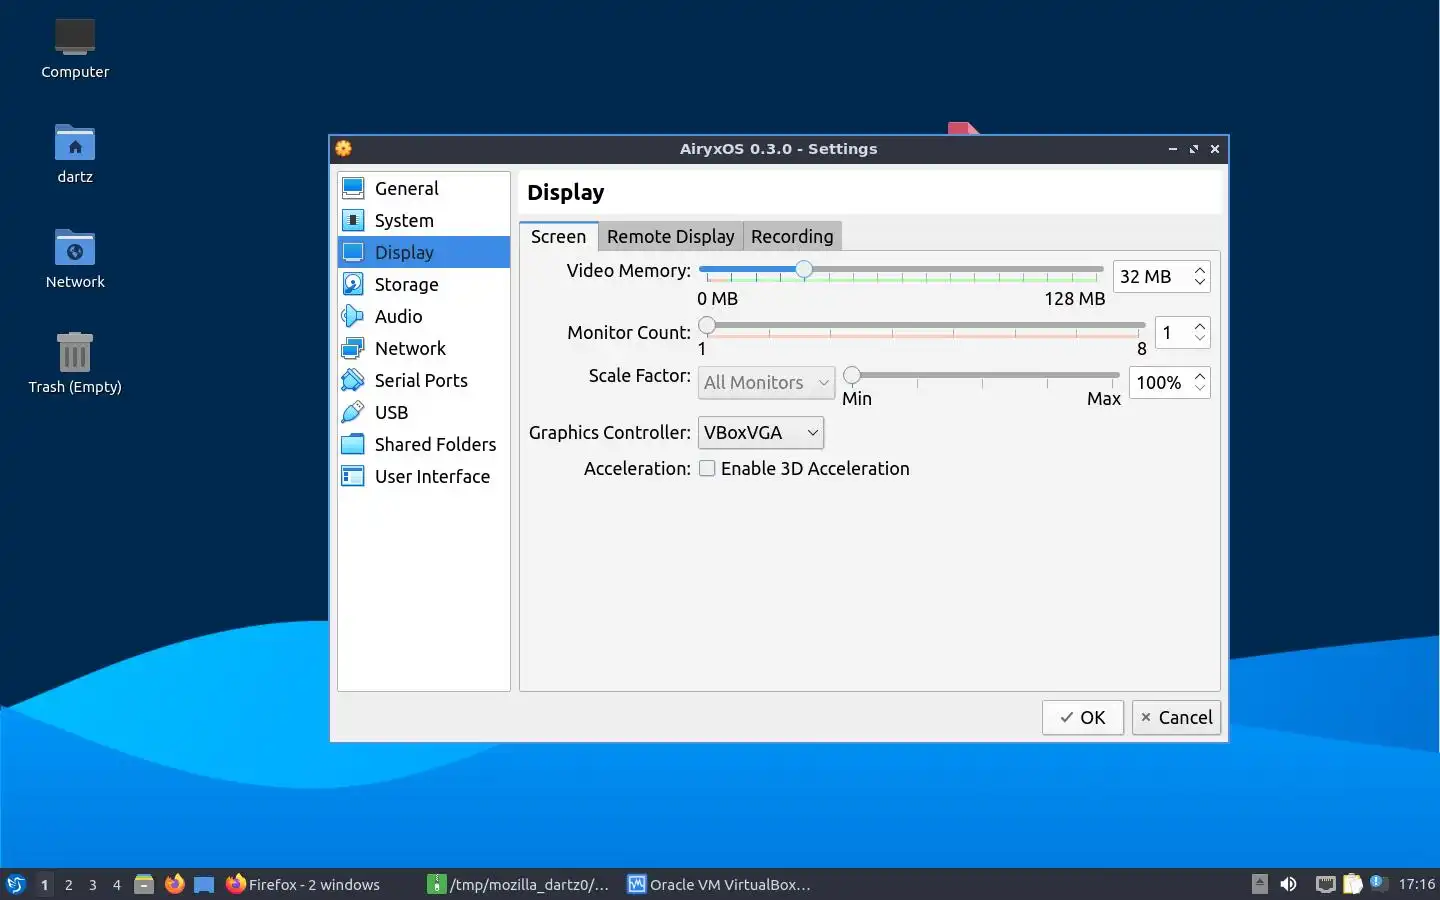This screenshot has width=1440, height=900.
Task: Open the General settings category icon
Action: pos(353,188)
